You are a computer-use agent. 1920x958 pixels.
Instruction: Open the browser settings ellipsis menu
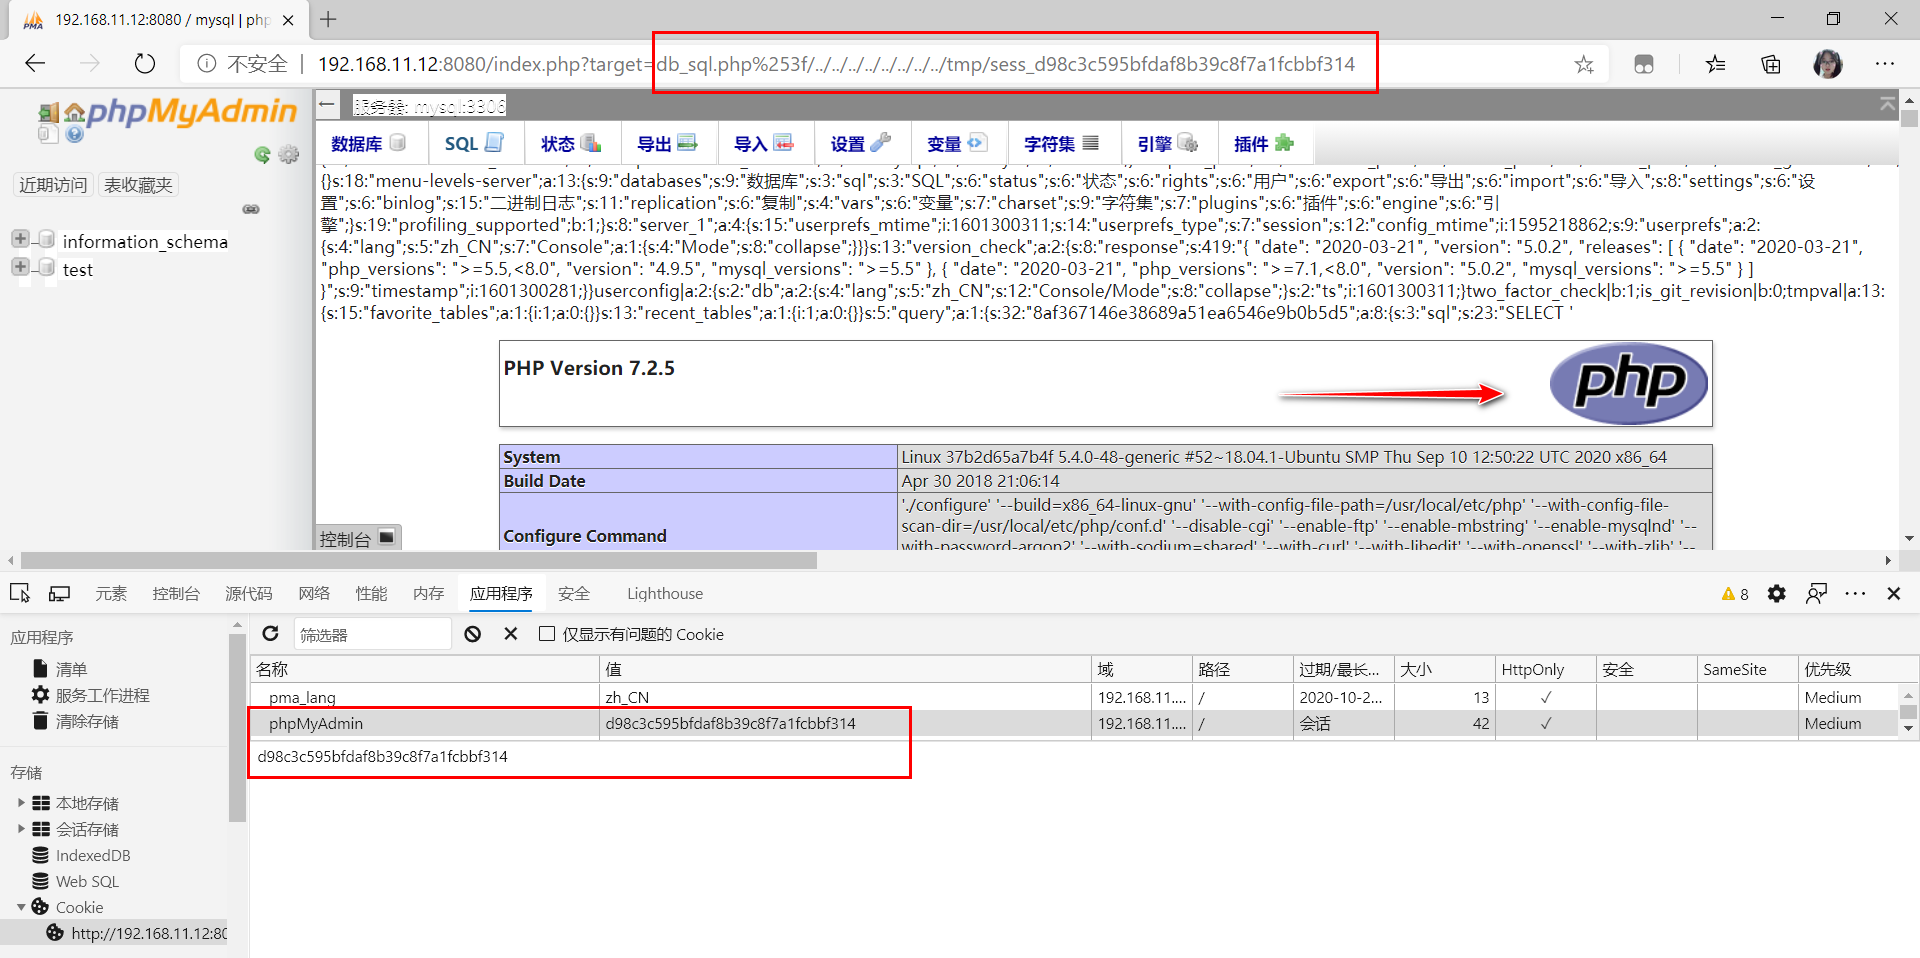1885,64
